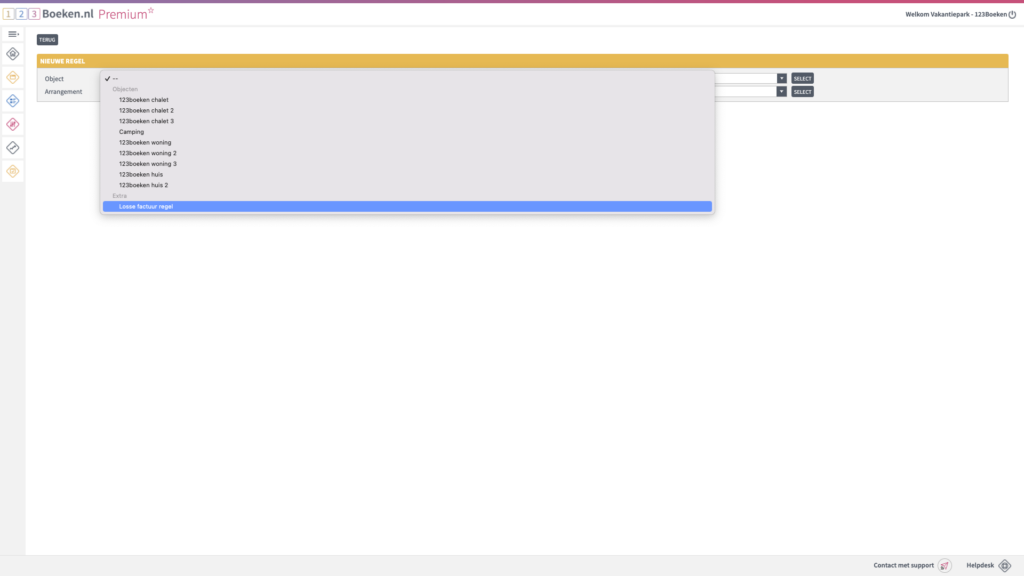
Task: Open the blue list diamond sidebar icon
Action: coord(13,101)
